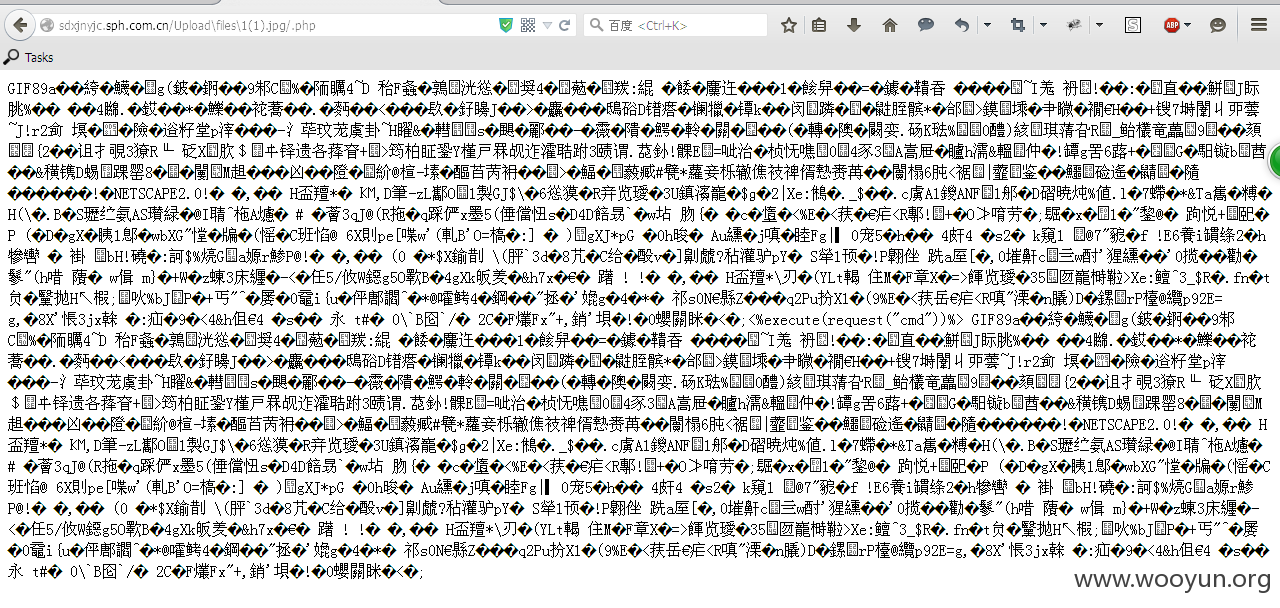This screenshot has height=608, width=1280.
Task: Go back with the Back arrow button
Action: pyautogui.click(x=20, y=25)
